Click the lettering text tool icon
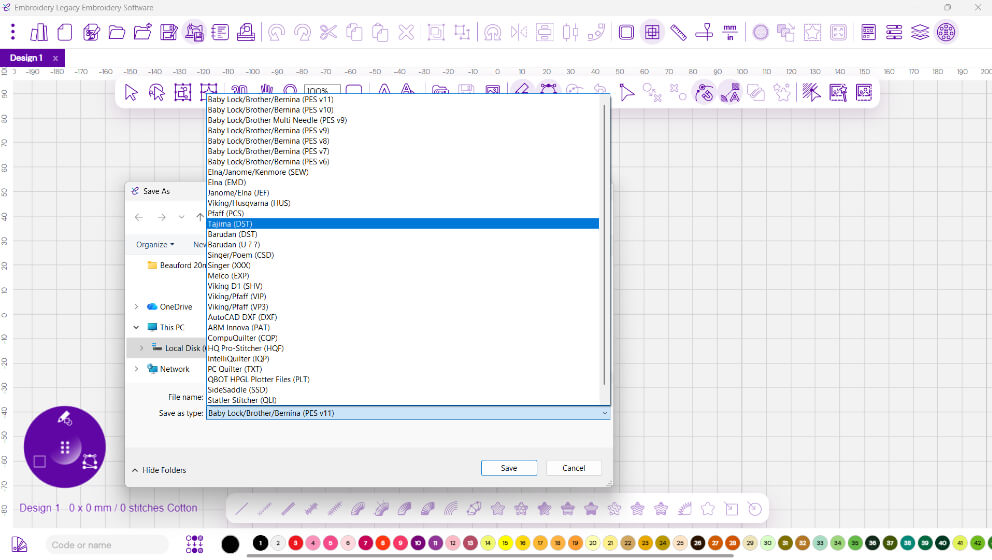 (x=384, y=90)
